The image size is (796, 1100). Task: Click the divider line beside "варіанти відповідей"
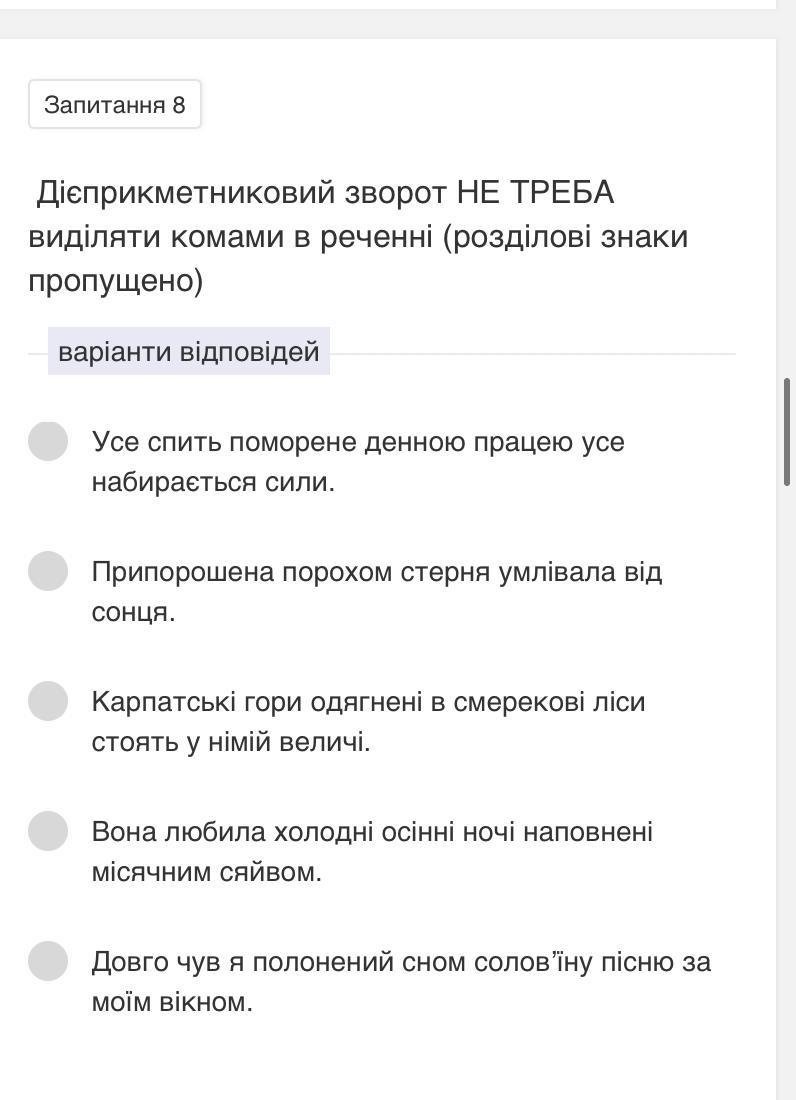[530, 353]
